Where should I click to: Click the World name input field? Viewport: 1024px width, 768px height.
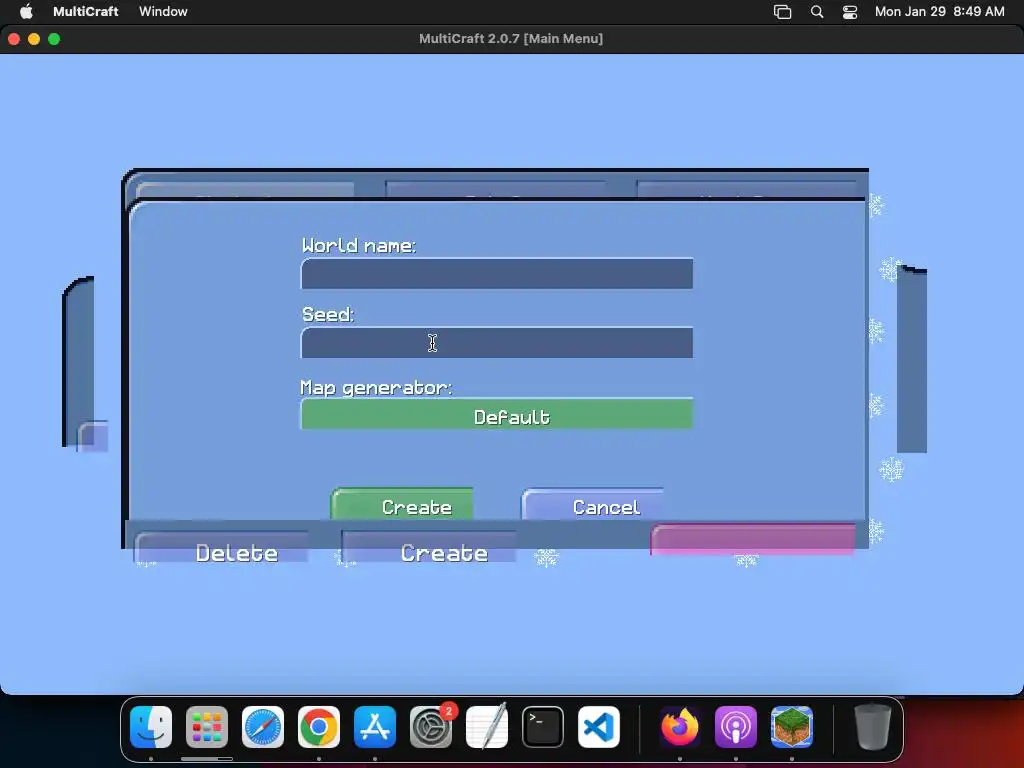[497, 274]
